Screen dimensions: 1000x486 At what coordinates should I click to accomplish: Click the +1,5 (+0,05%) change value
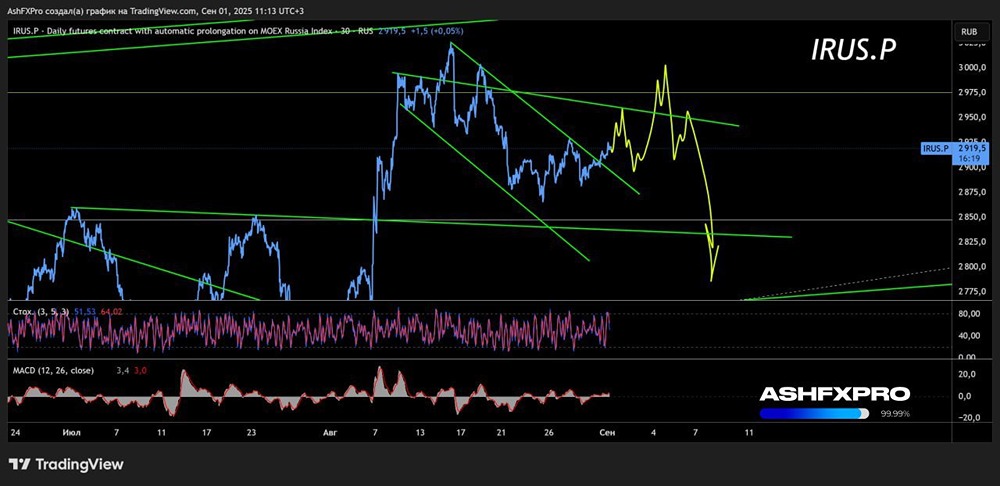tap(438, 31)
